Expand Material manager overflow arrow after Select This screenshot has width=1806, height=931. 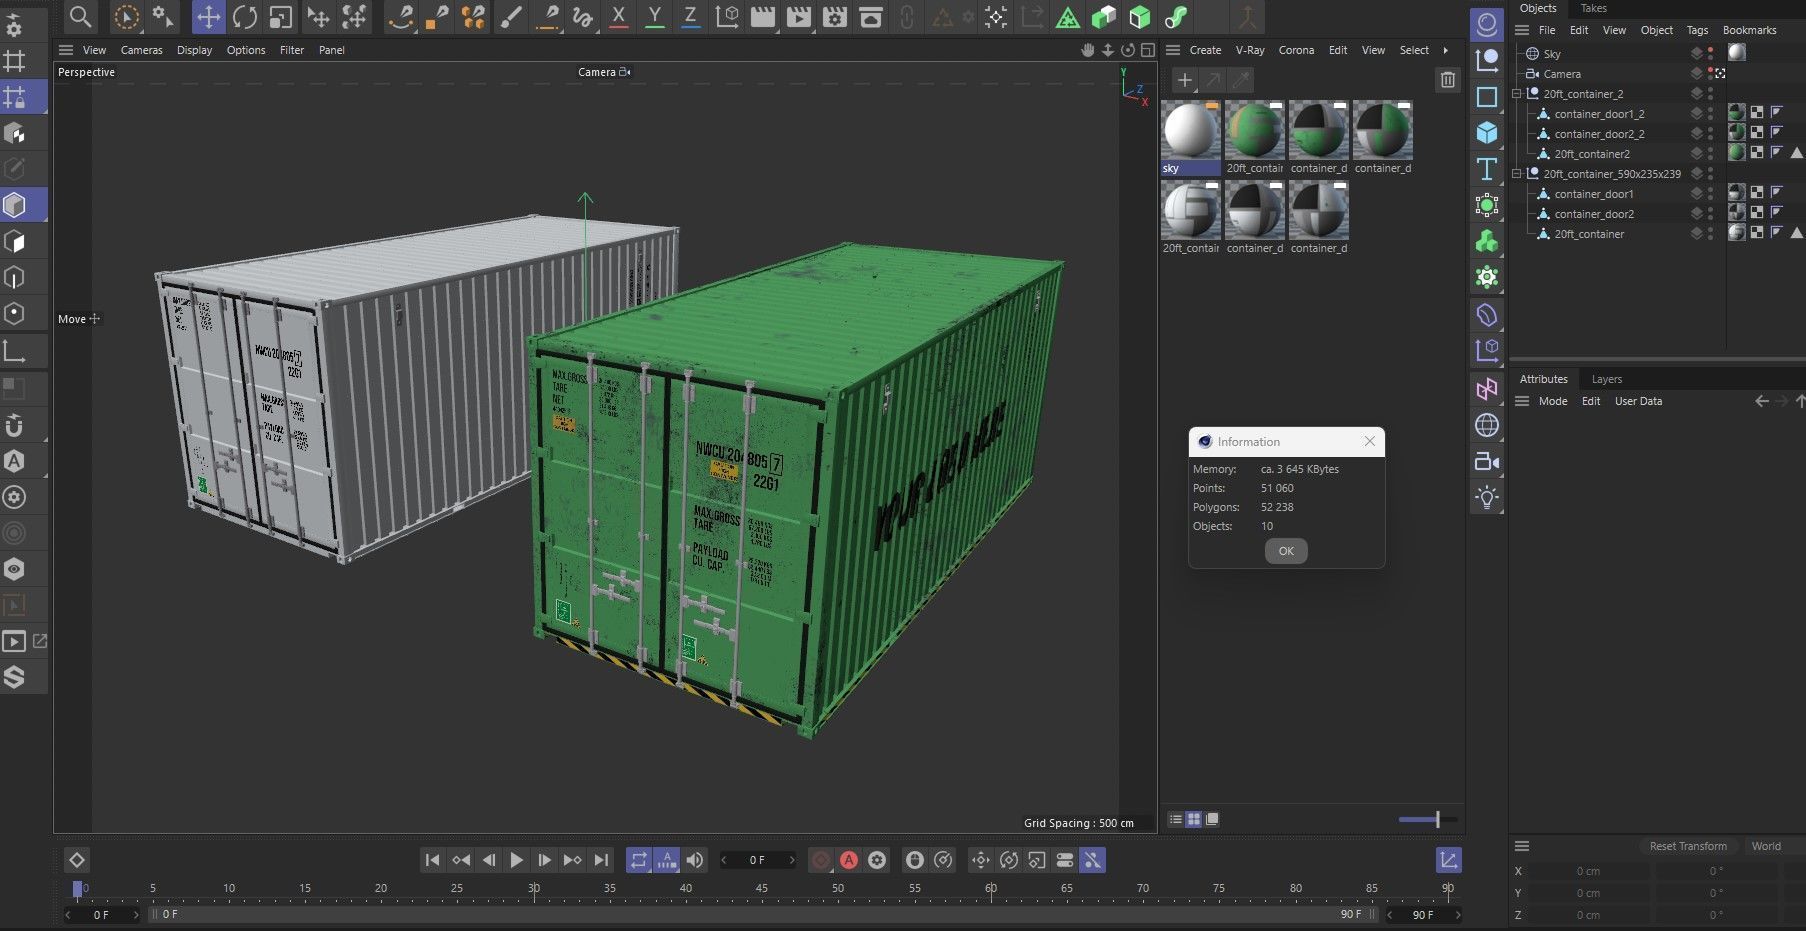coord(1445,50)
